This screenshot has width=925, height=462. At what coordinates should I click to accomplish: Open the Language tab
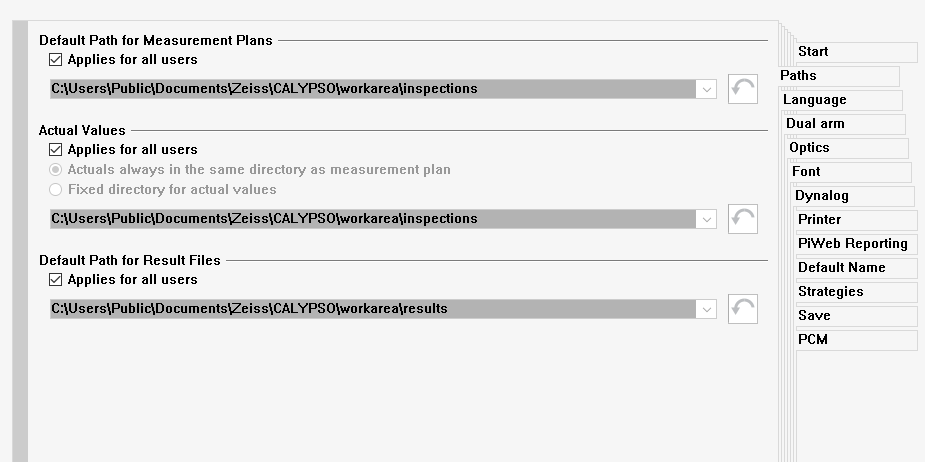pos(814,100)
